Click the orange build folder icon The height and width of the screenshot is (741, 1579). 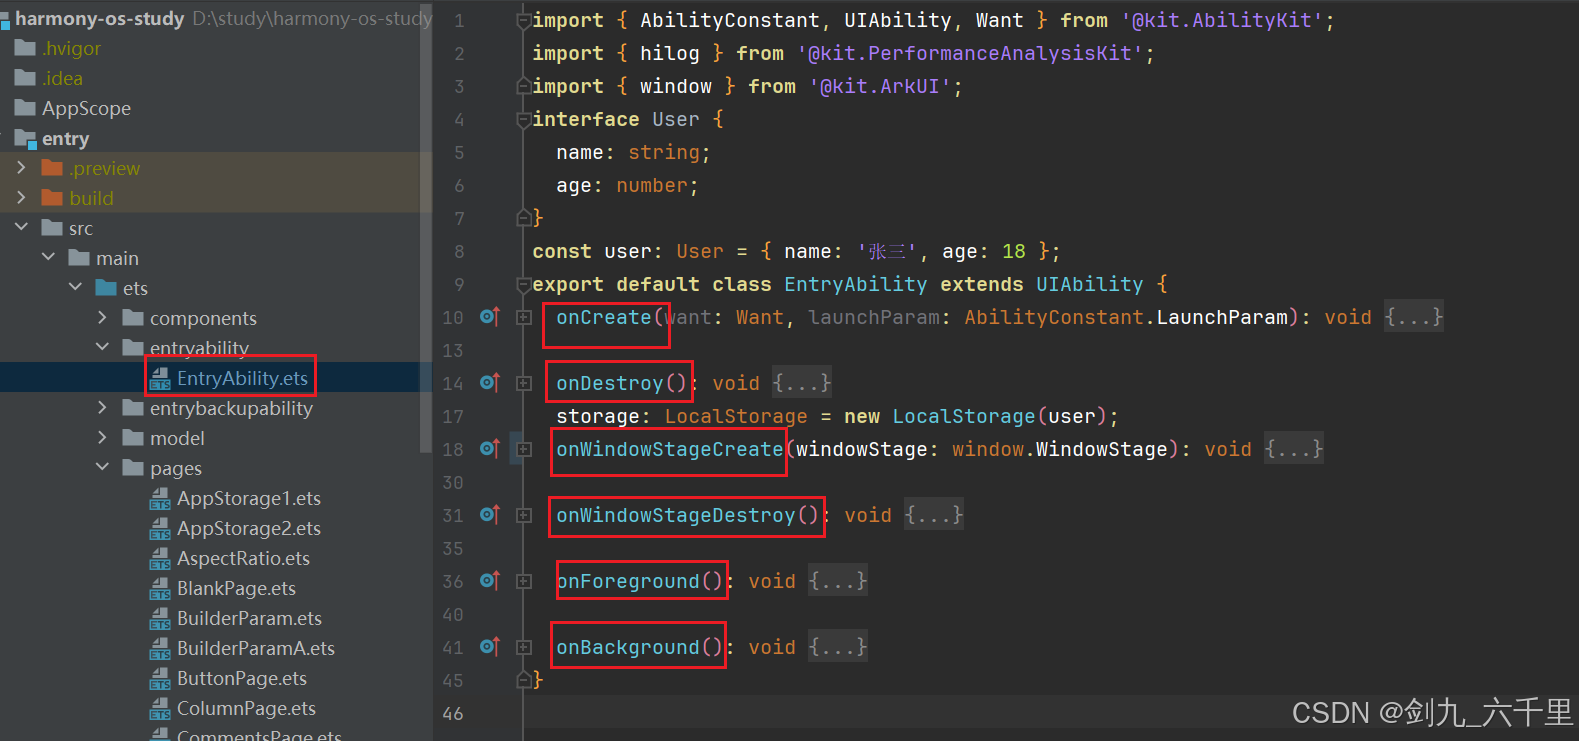52,198
